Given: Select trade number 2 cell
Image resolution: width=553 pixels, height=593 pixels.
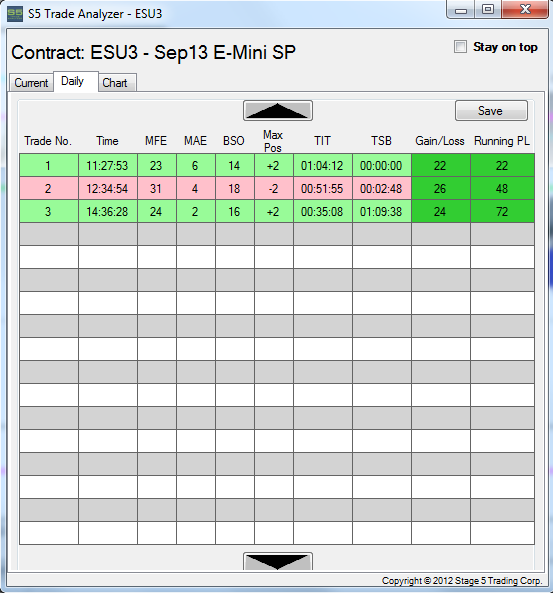Looking at the screenshot, I should (x=49, y=188).
